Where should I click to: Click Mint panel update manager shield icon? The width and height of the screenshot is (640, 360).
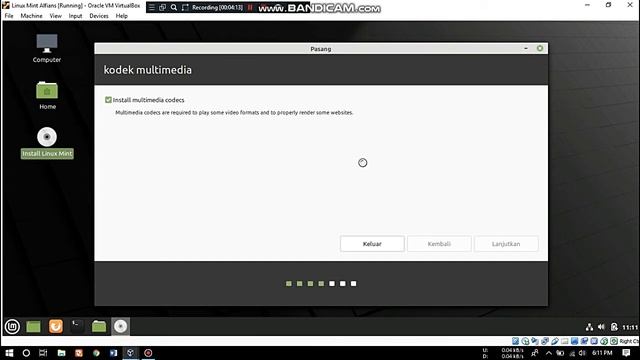click(x=614, y=327)
